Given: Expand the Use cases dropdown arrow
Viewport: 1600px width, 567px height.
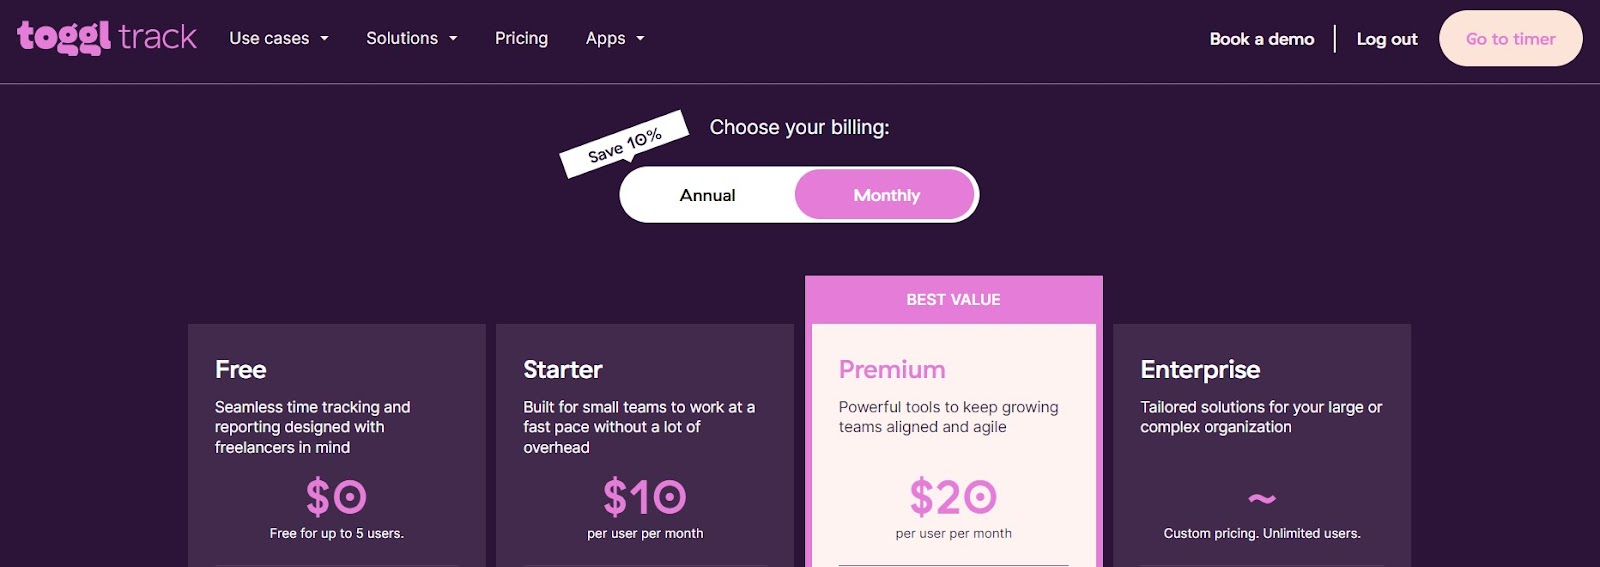Looking at the screenshot, I should tap(324, 39).
